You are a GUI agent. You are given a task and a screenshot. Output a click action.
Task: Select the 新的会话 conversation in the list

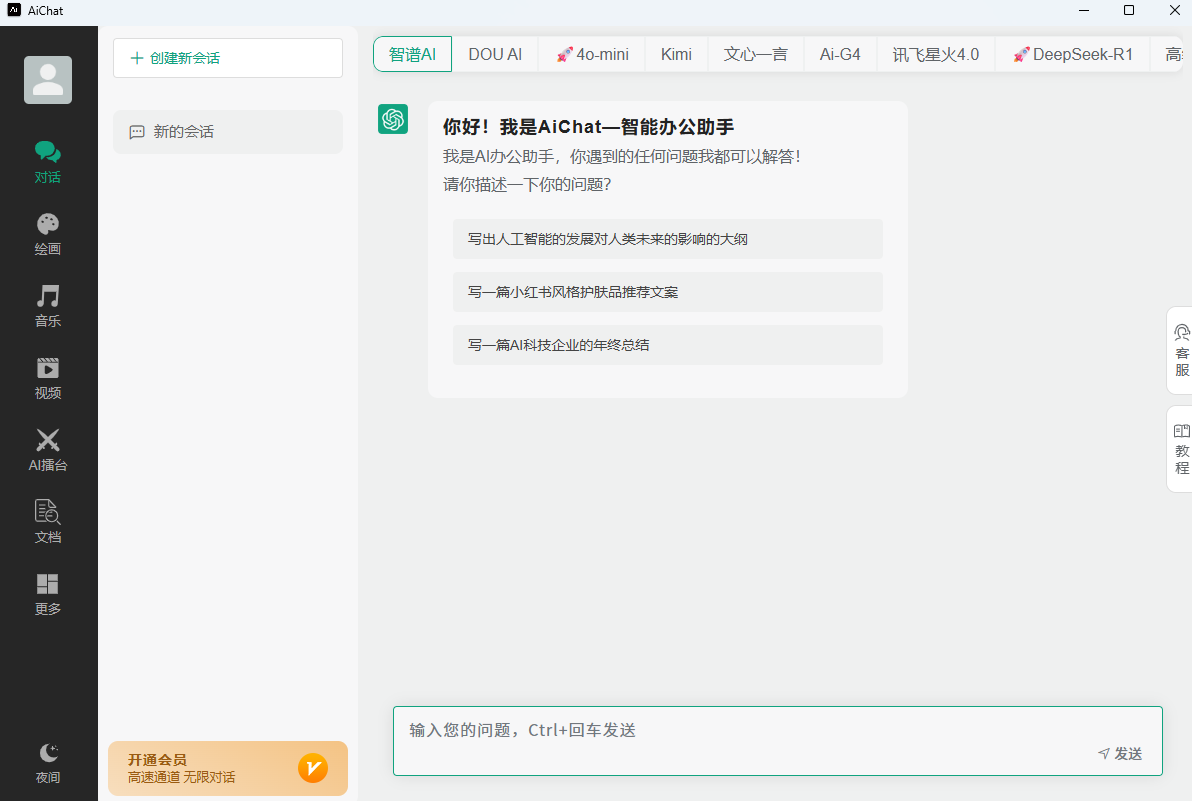point(228,132)
